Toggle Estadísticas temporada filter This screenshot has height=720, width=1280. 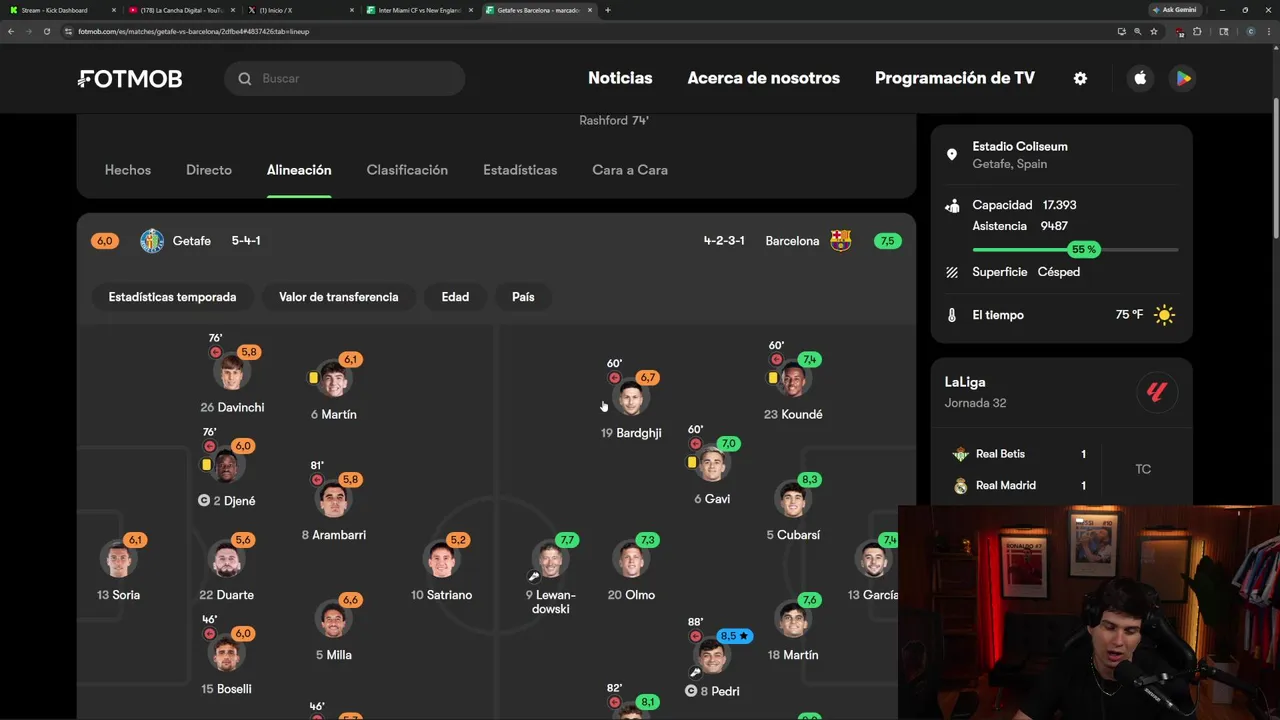click(x=172, y=297)
